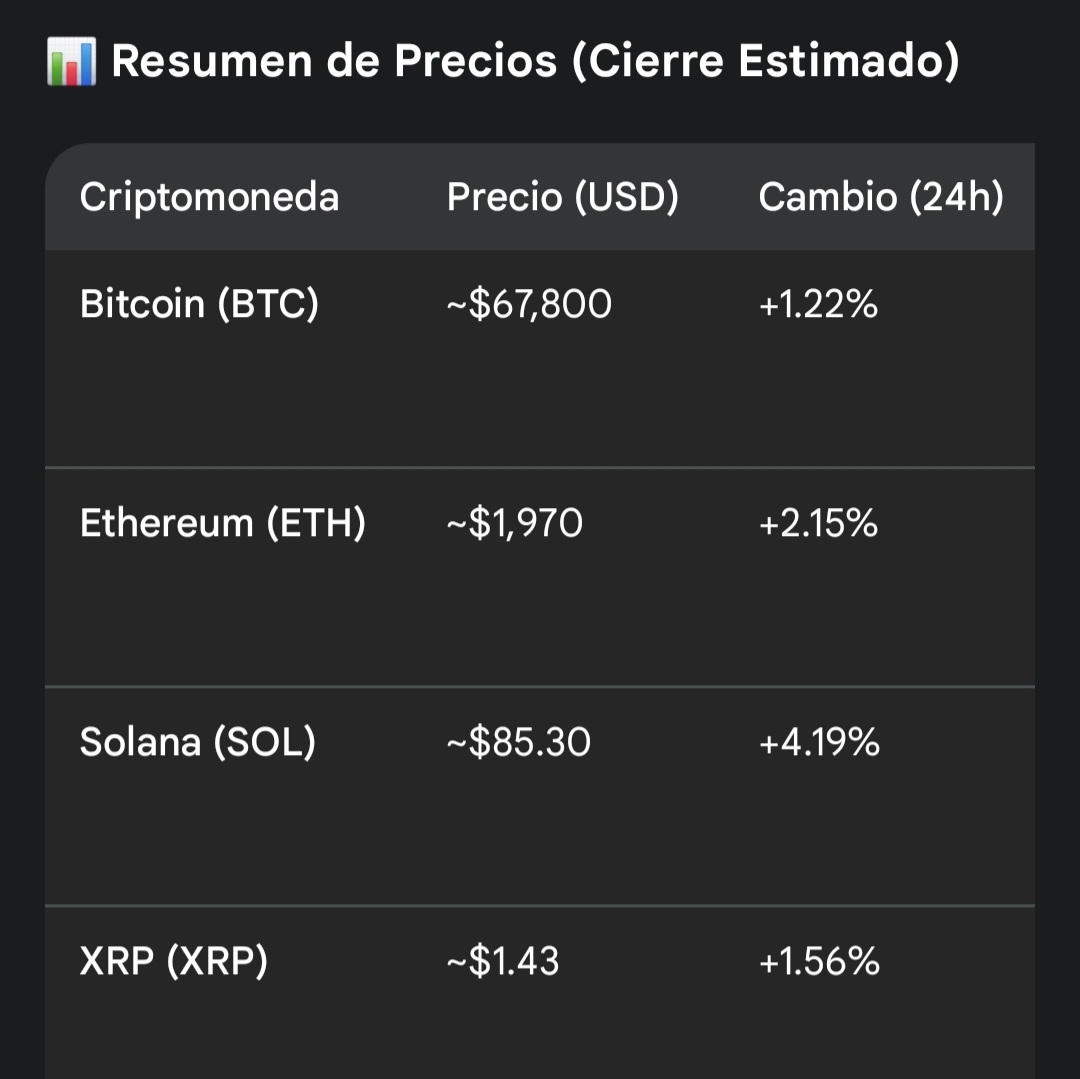Click the +1.22% change value
1080x1079 pixels.
pyautogui.click(x=818, y=304)
